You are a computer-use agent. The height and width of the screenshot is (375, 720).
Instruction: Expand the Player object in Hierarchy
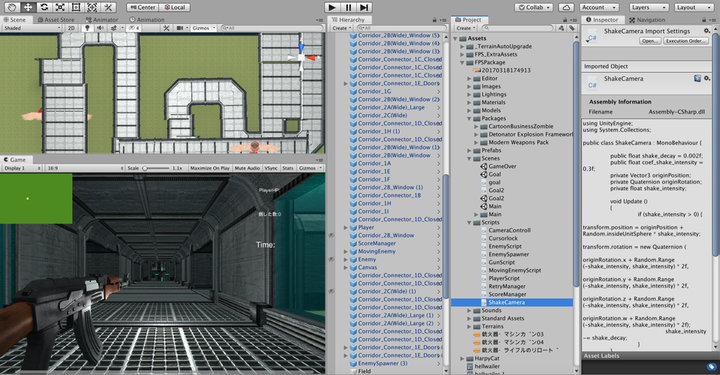345,227
